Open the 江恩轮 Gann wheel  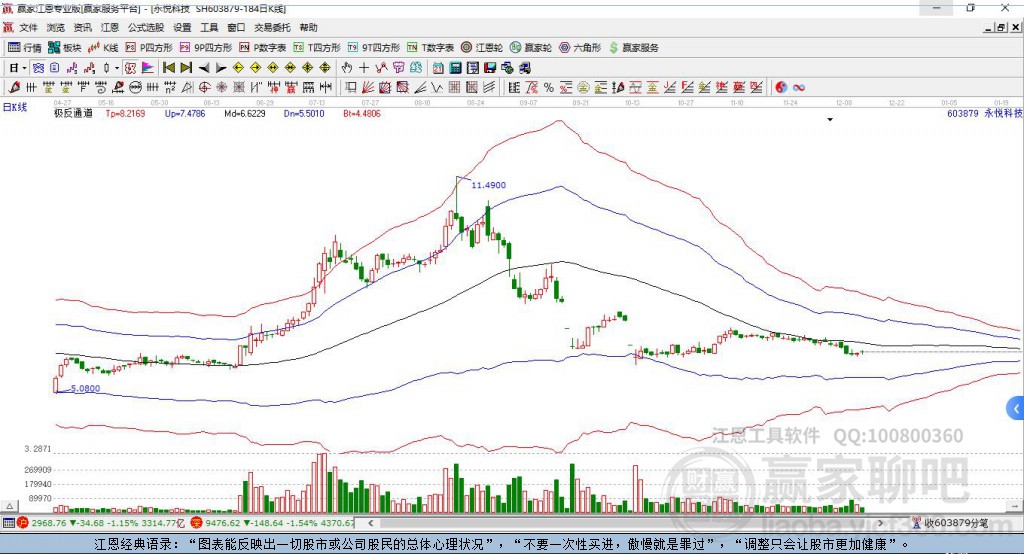point(482,48)
